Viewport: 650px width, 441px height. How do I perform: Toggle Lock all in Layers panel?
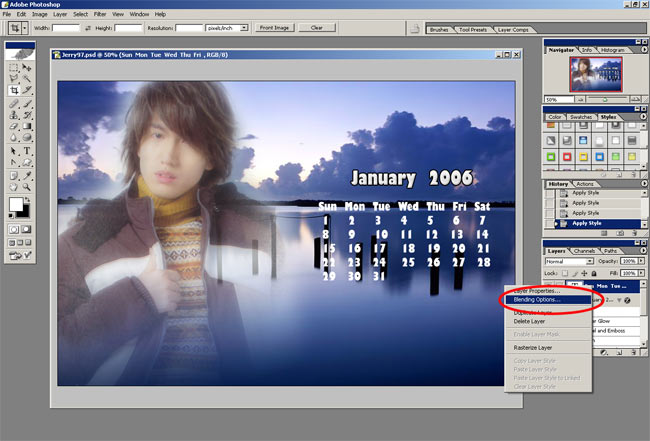click(x=594, y=273)
